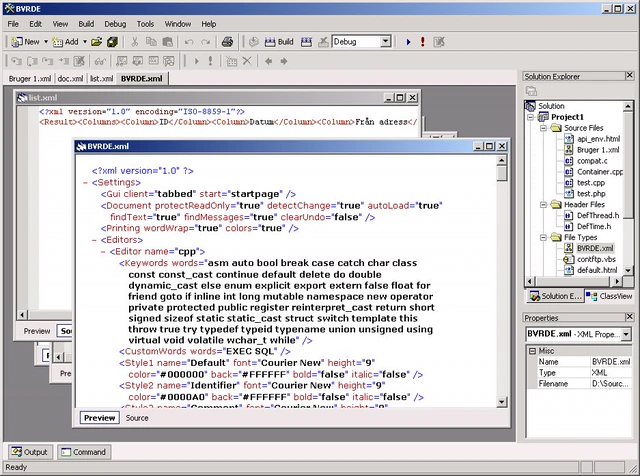Click the Save all icon
The image size is (640, 476).
pos(112,42)
